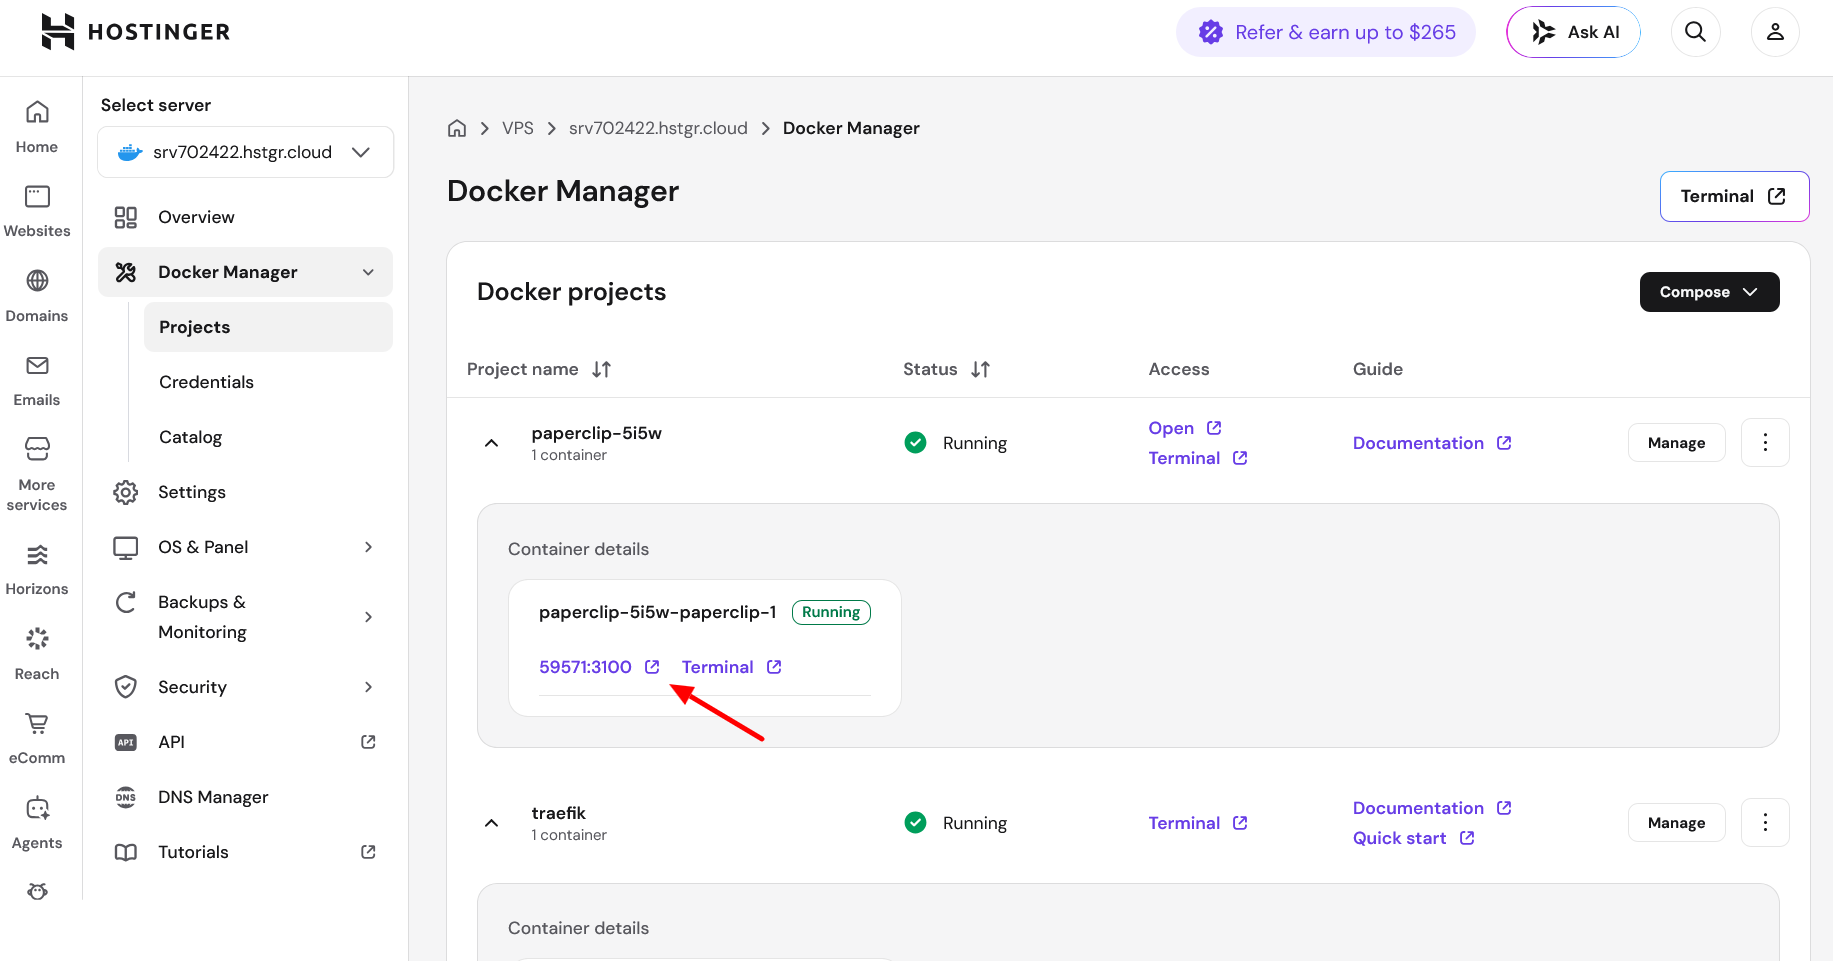The image size is (1833, 961).
Task: Select Credentials submenu item
Action: [x=206, y=382]
